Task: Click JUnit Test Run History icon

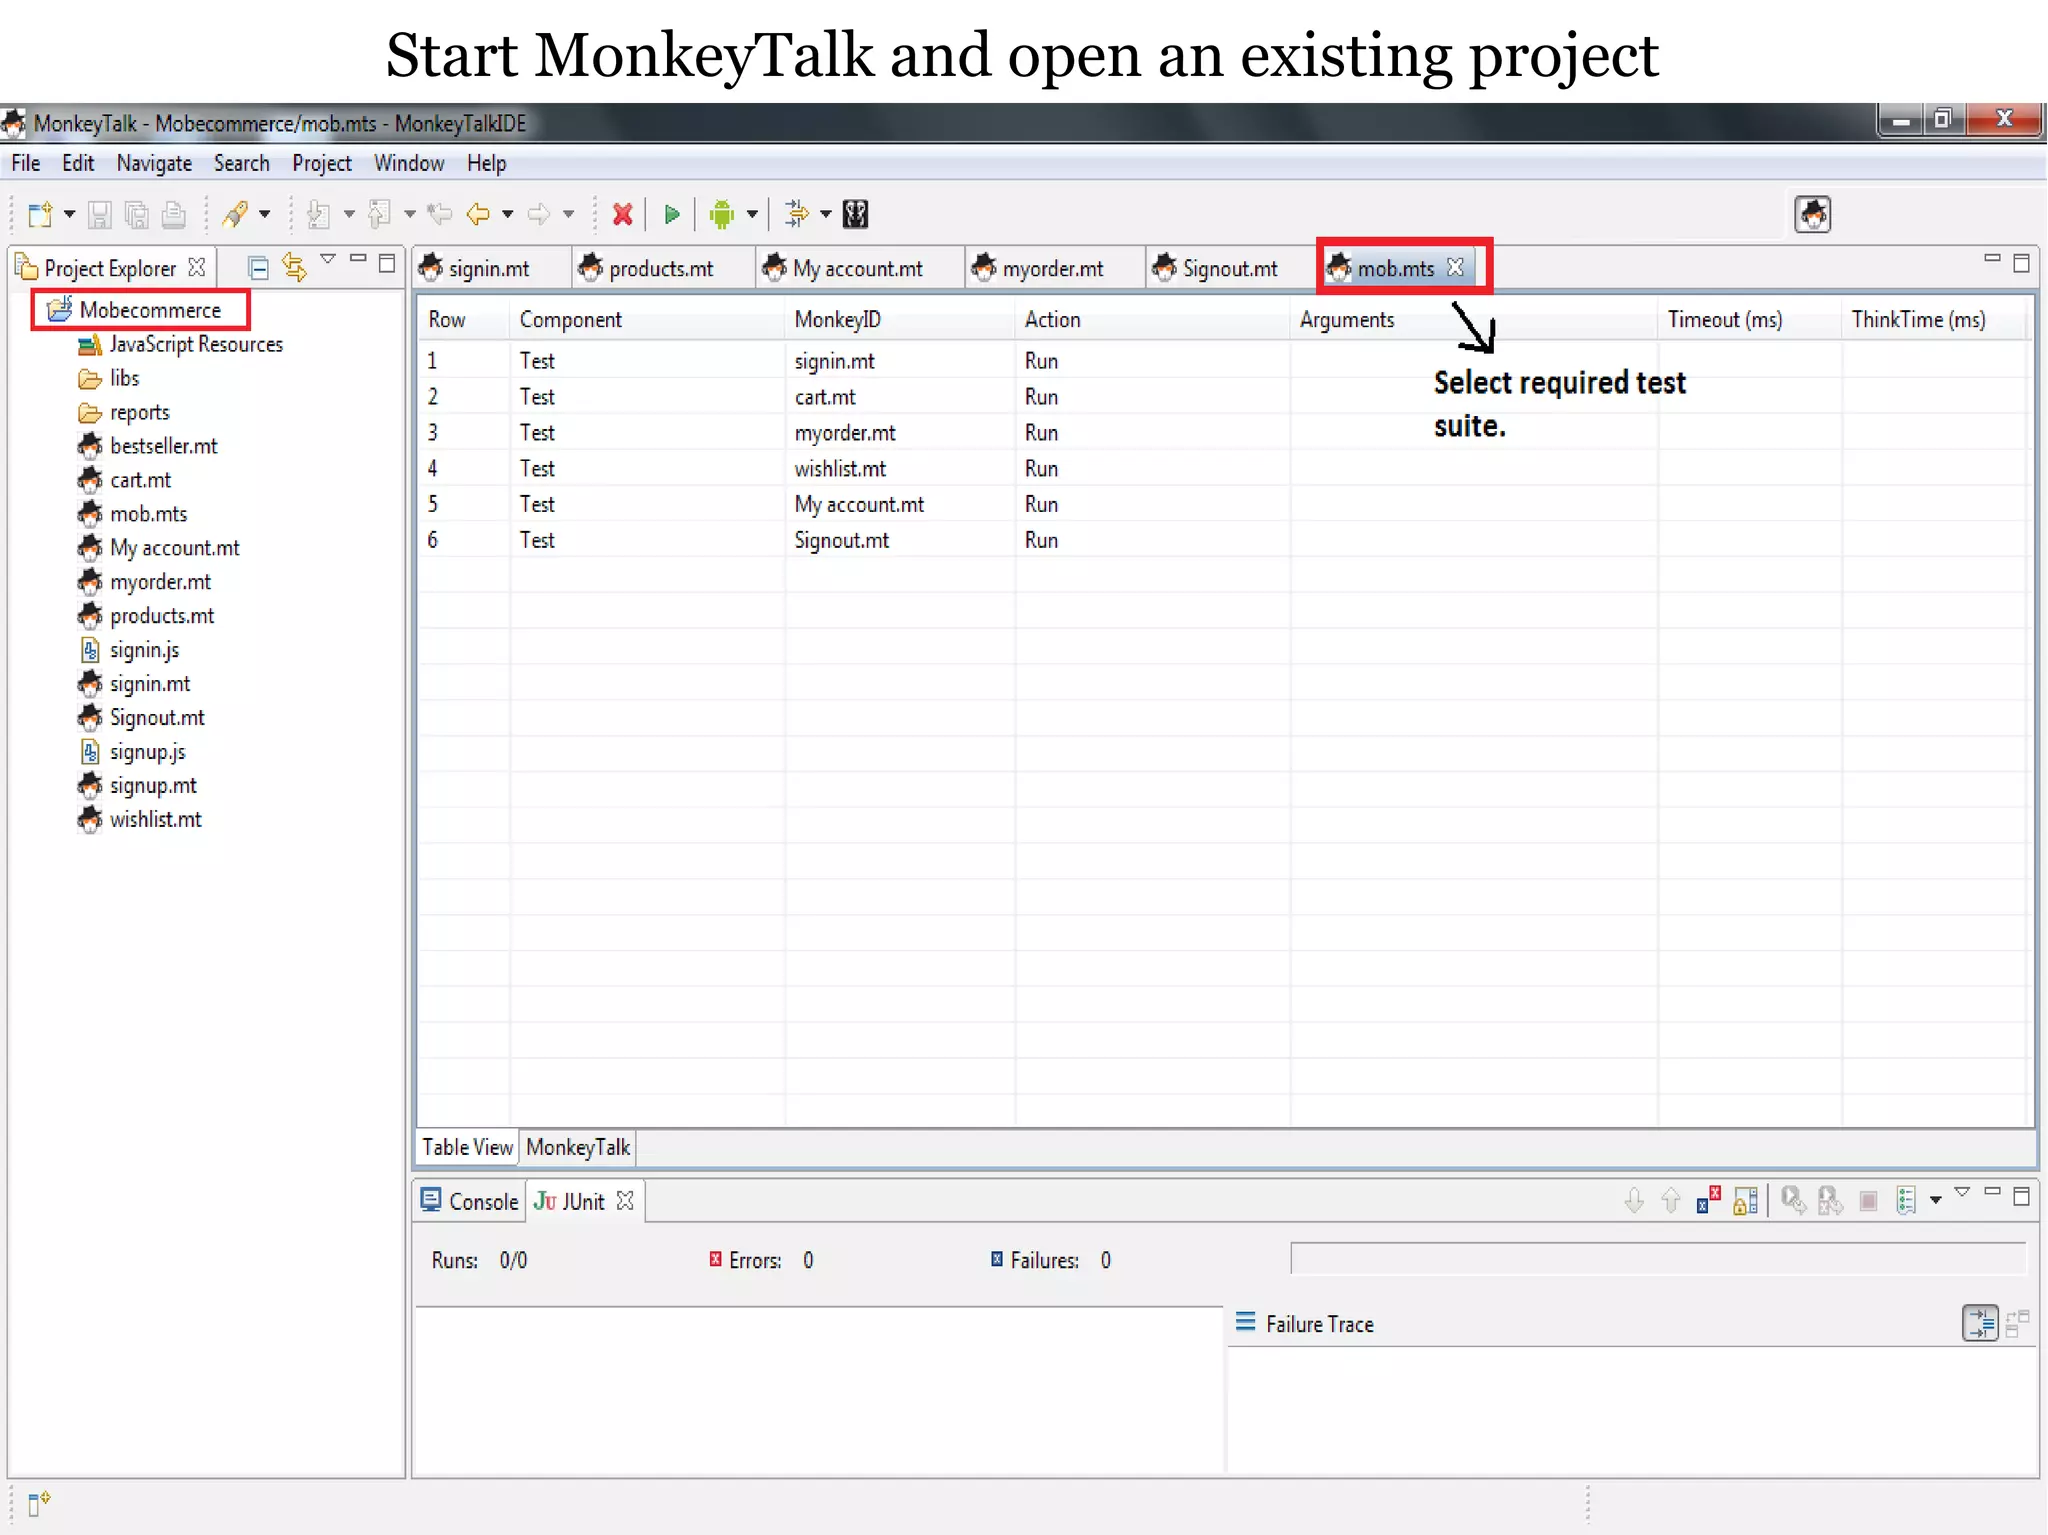Action: [1906, 1200]
